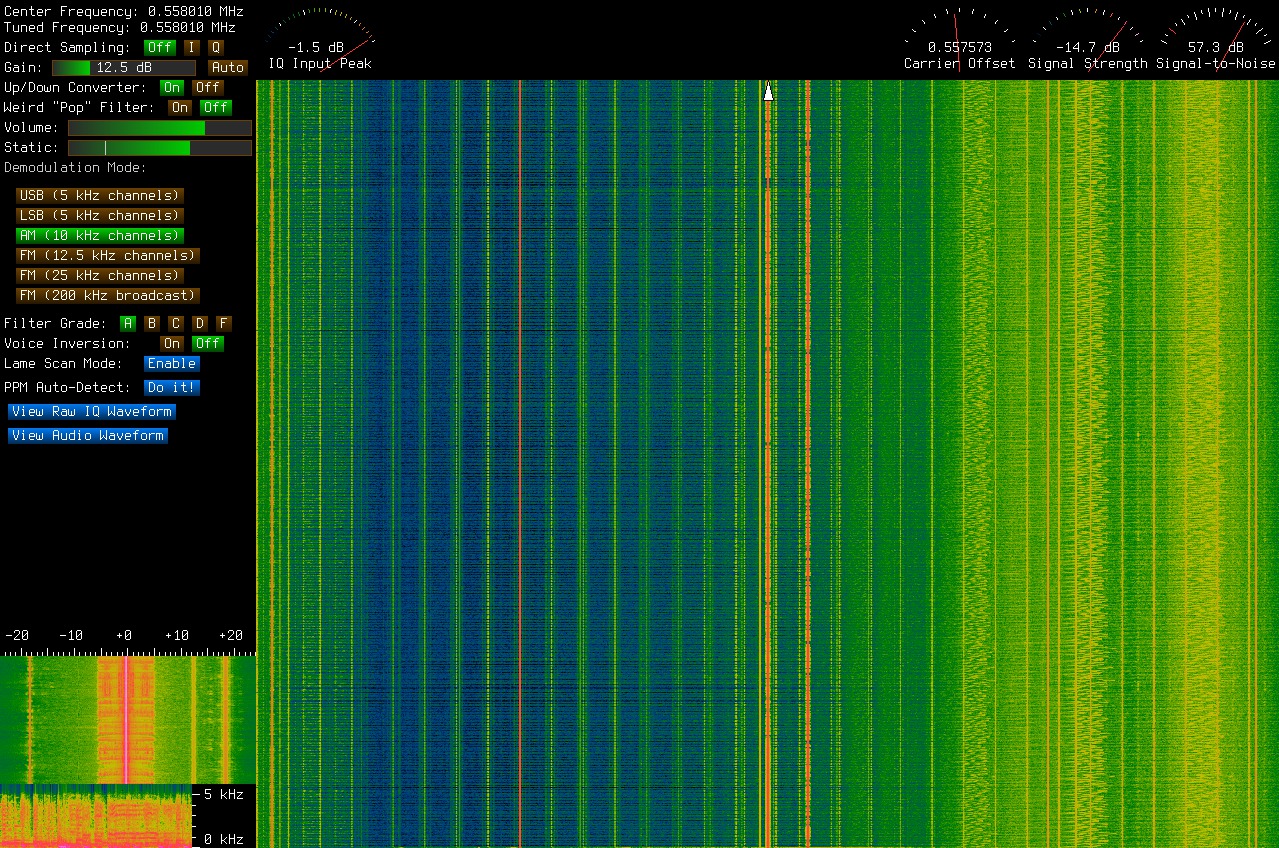Adjust the Gain slider at 12.5 dB
Image resolution: width=1279 pixels, height=848 pixels.
pyautogui.click(x=123, y=67)
